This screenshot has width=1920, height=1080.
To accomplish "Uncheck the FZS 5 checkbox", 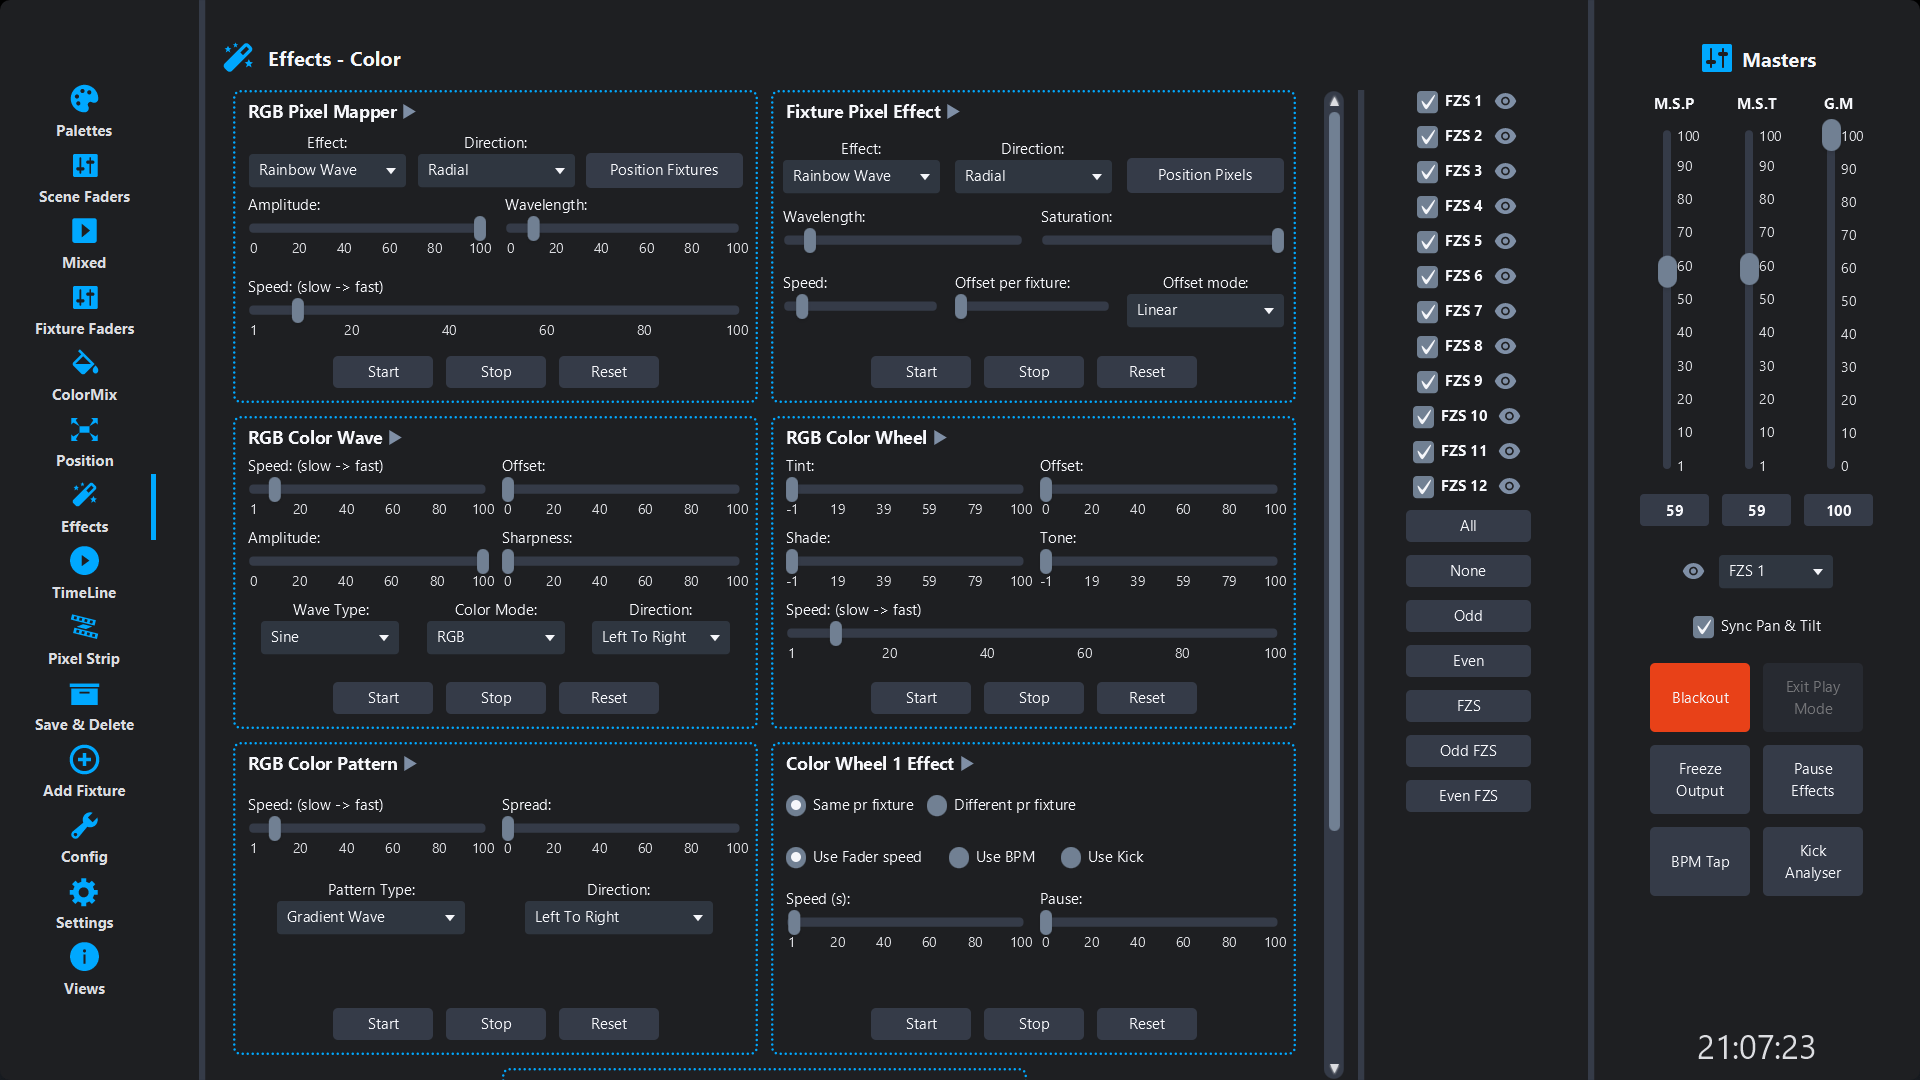I will [1428, 242].
